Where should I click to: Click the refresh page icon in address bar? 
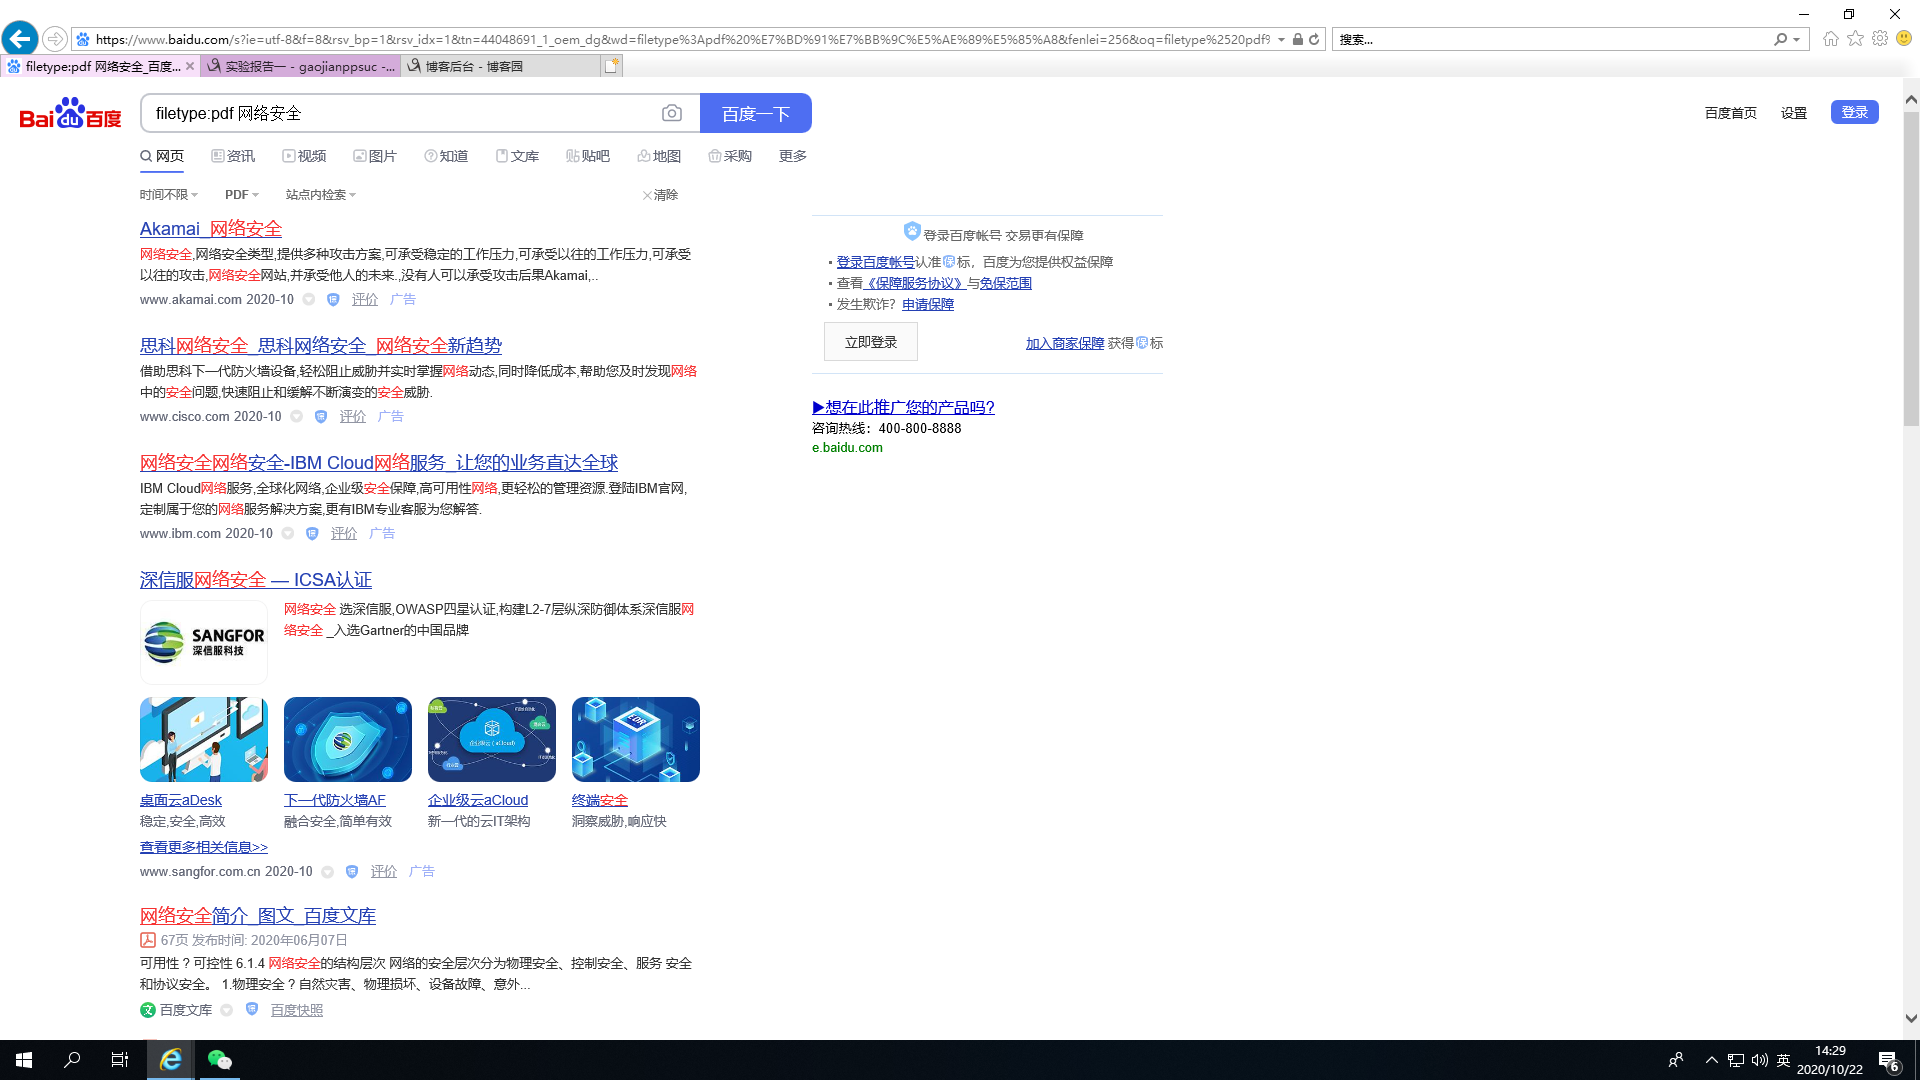(x=1314, y=40)
